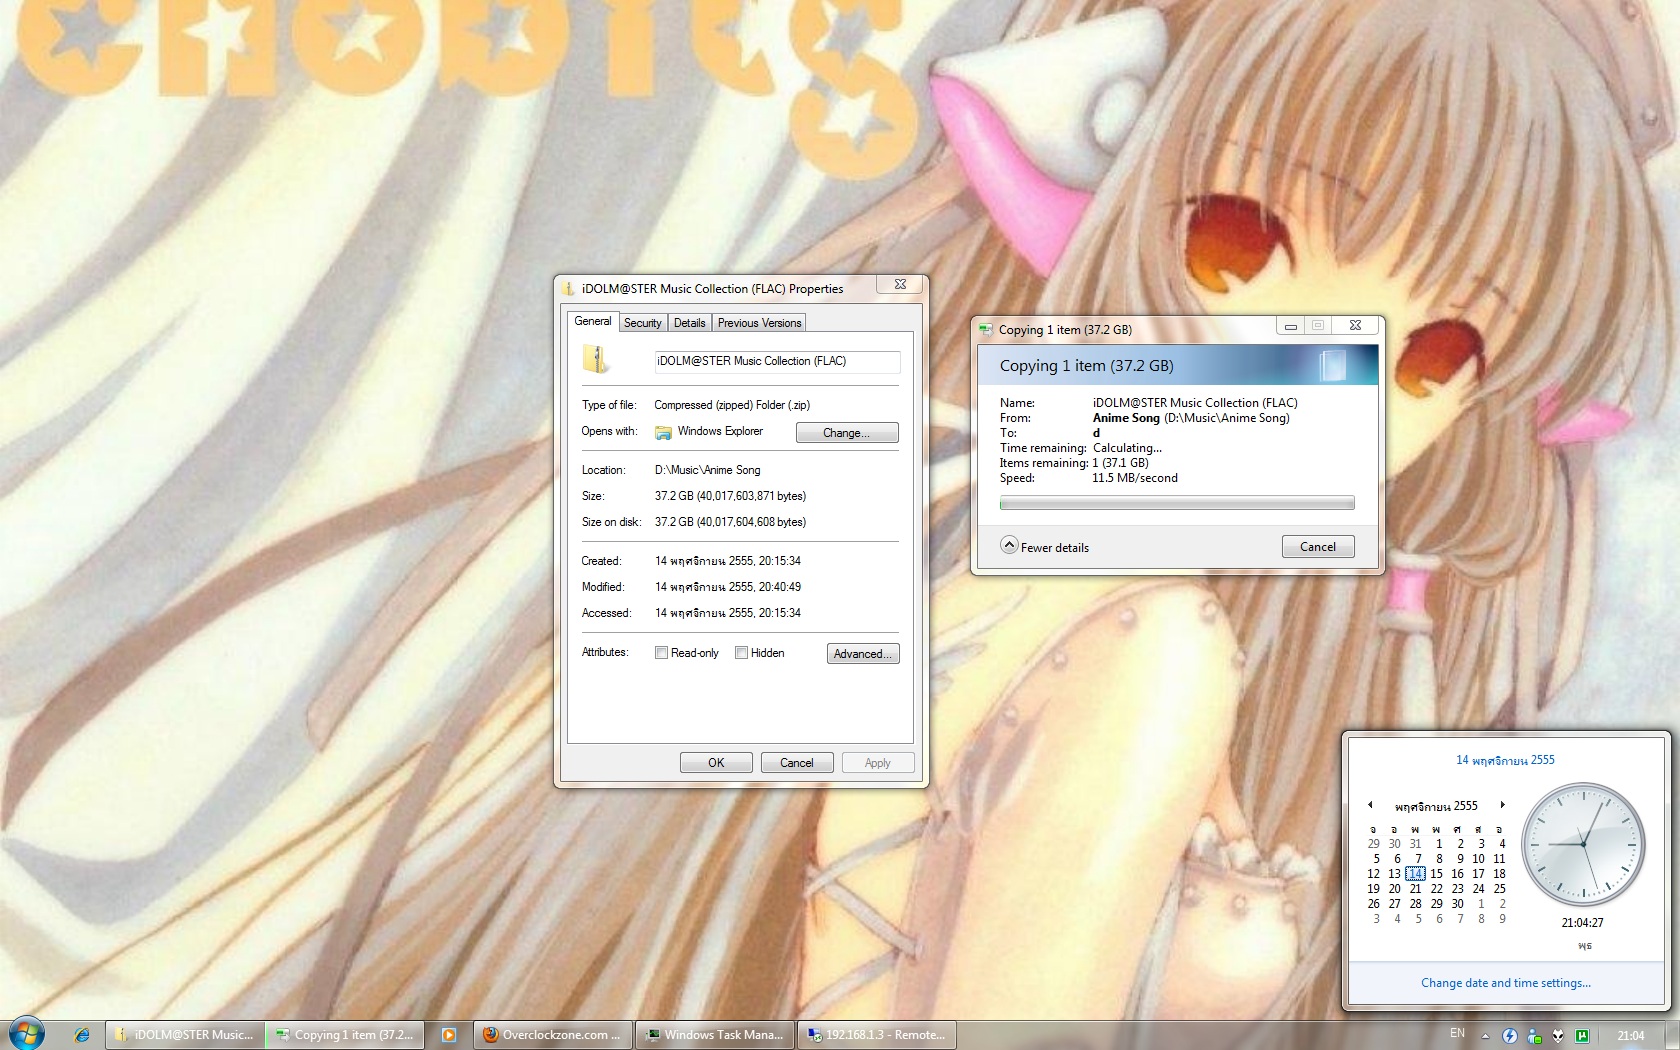Click the copy dialog title bar icon
The width and height of the screenshot is (1680, 1050).
986,329
